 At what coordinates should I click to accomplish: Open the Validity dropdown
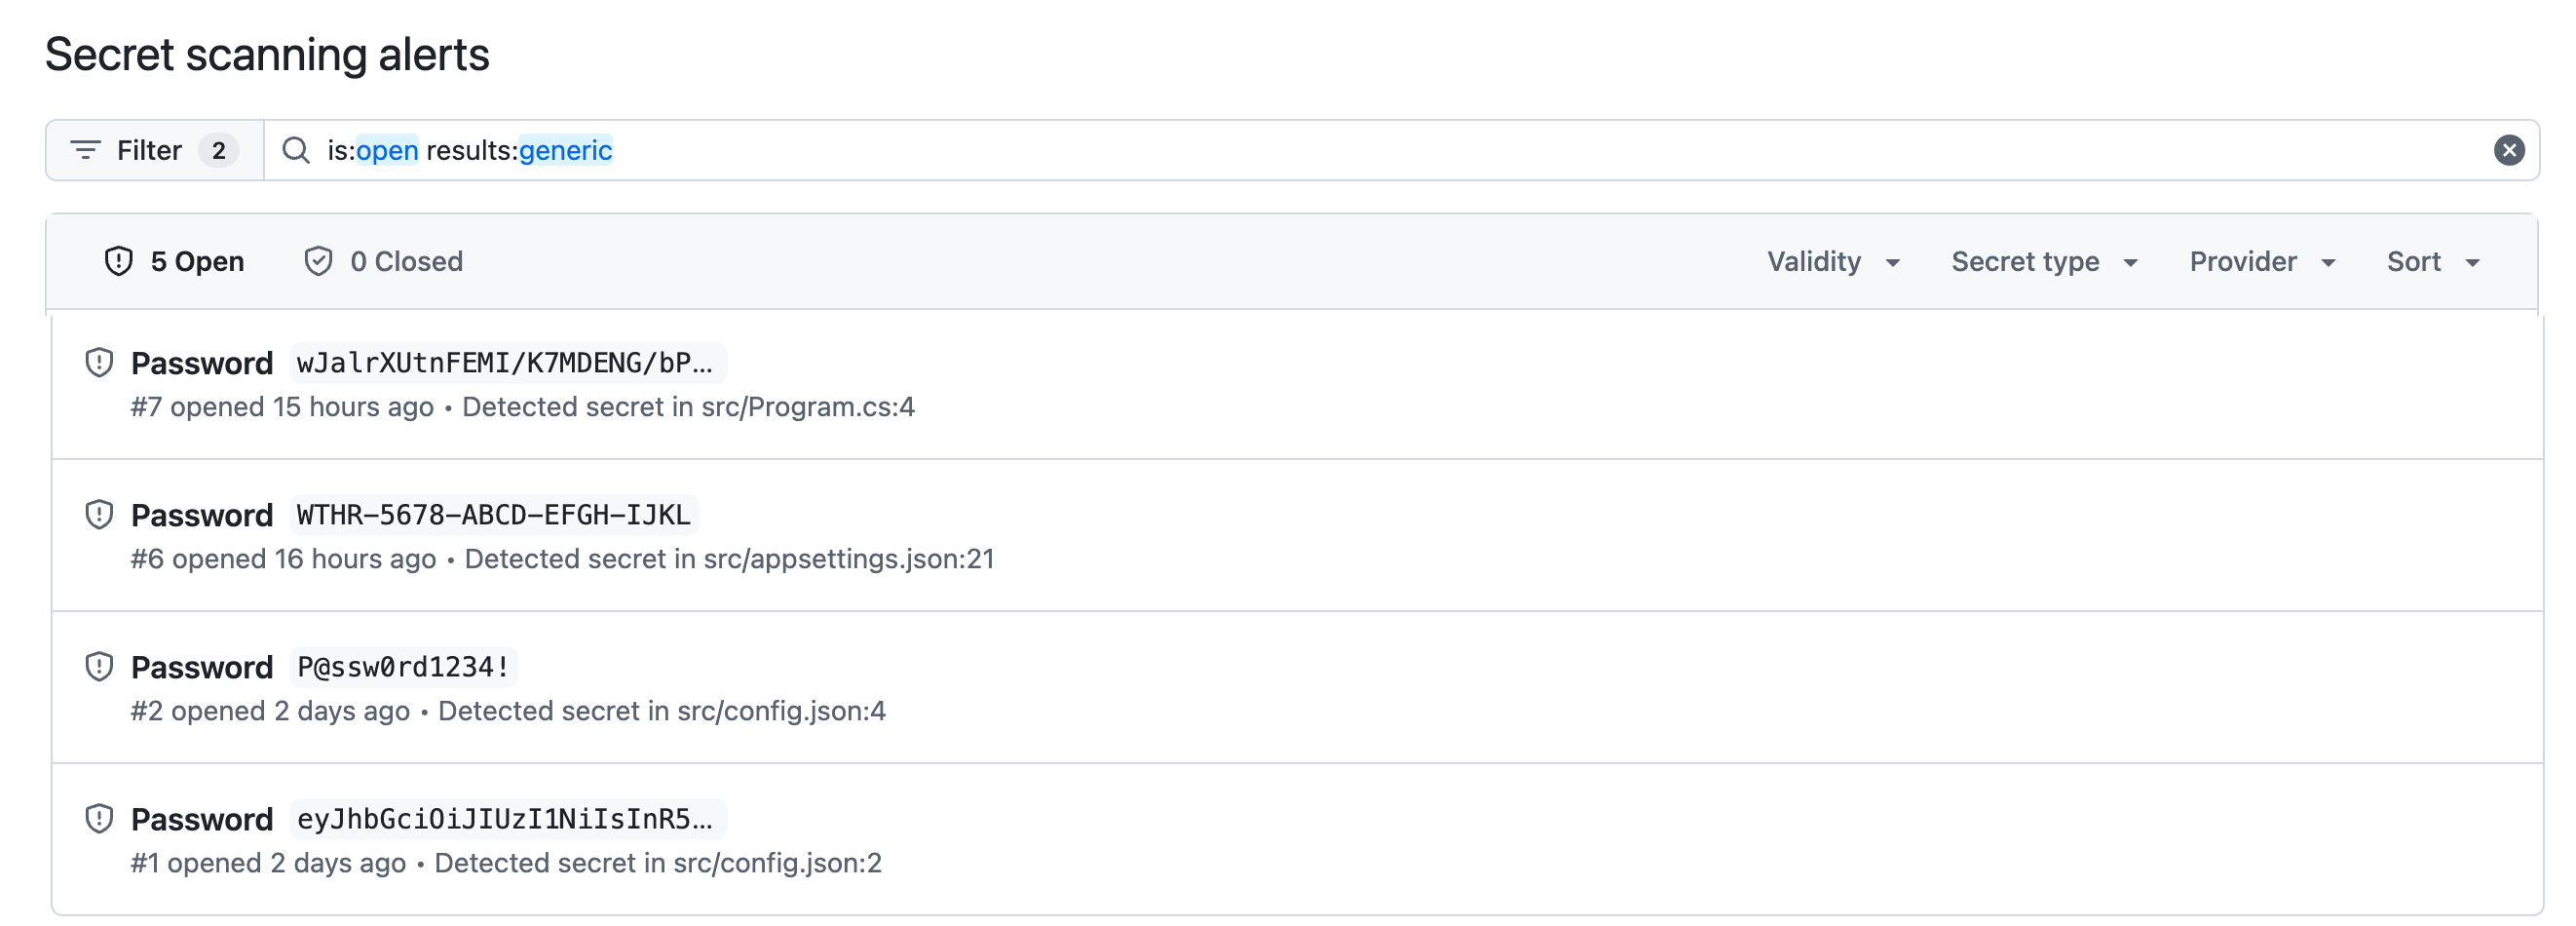click(x=1833, y=262)
